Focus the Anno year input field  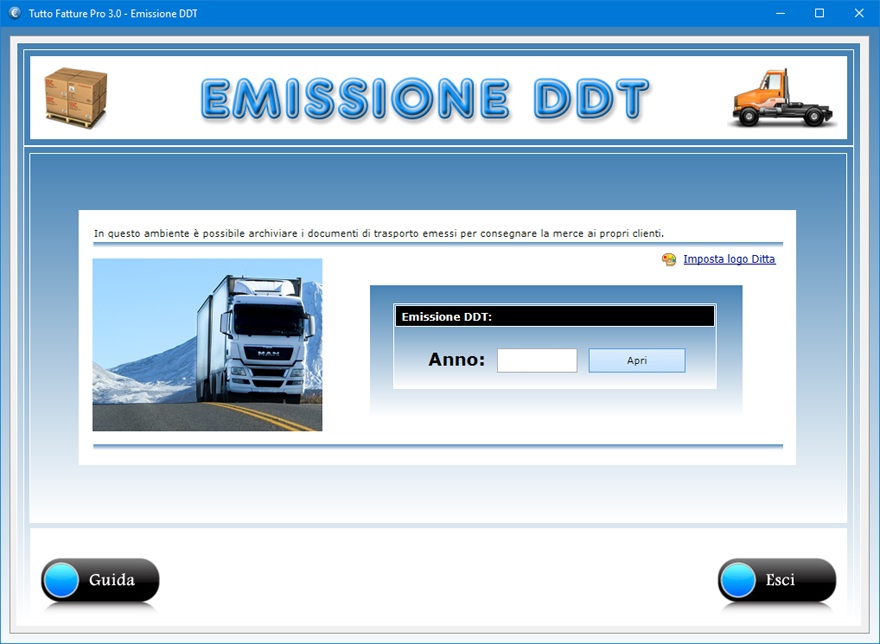(537, 360)
